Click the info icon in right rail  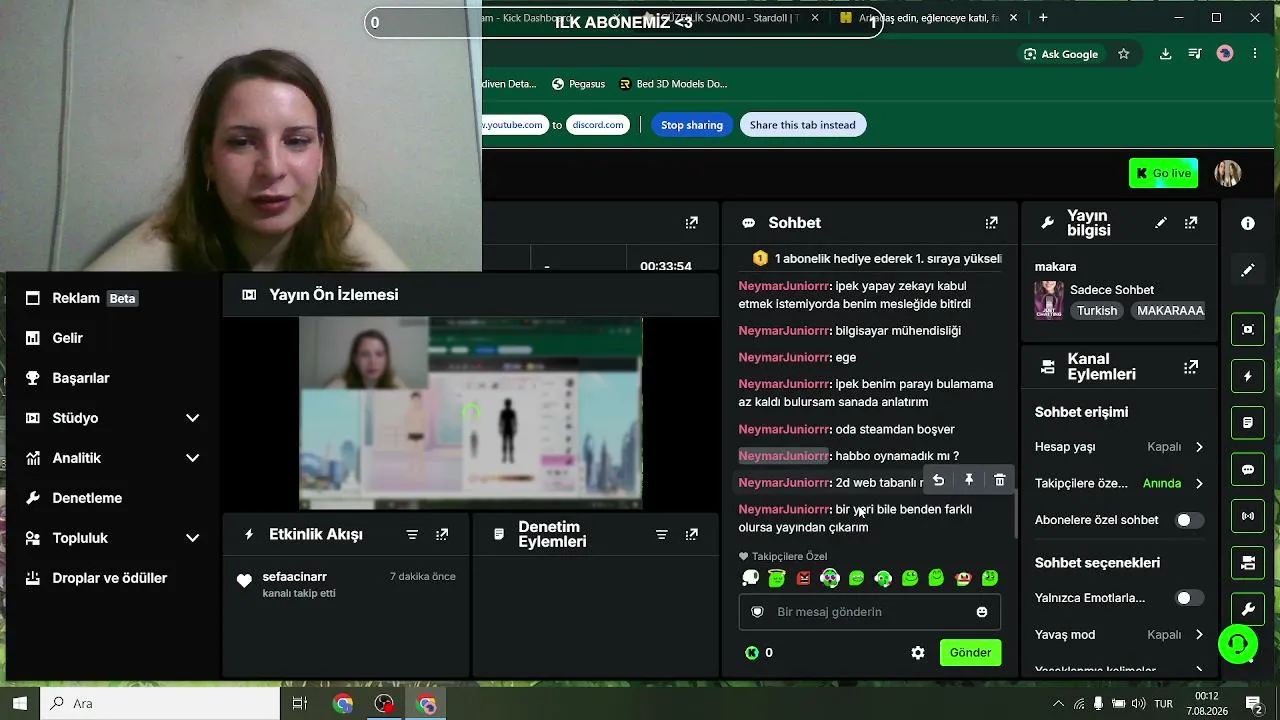coord(1248,223)
